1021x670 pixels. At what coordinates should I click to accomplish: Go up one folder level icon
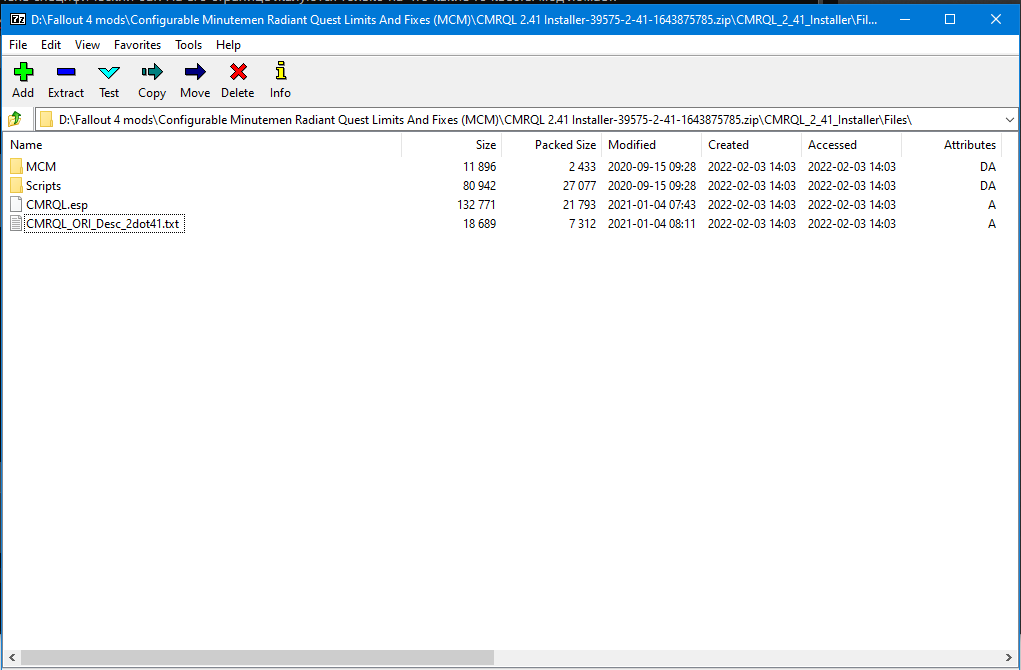(x=15, y=120)
